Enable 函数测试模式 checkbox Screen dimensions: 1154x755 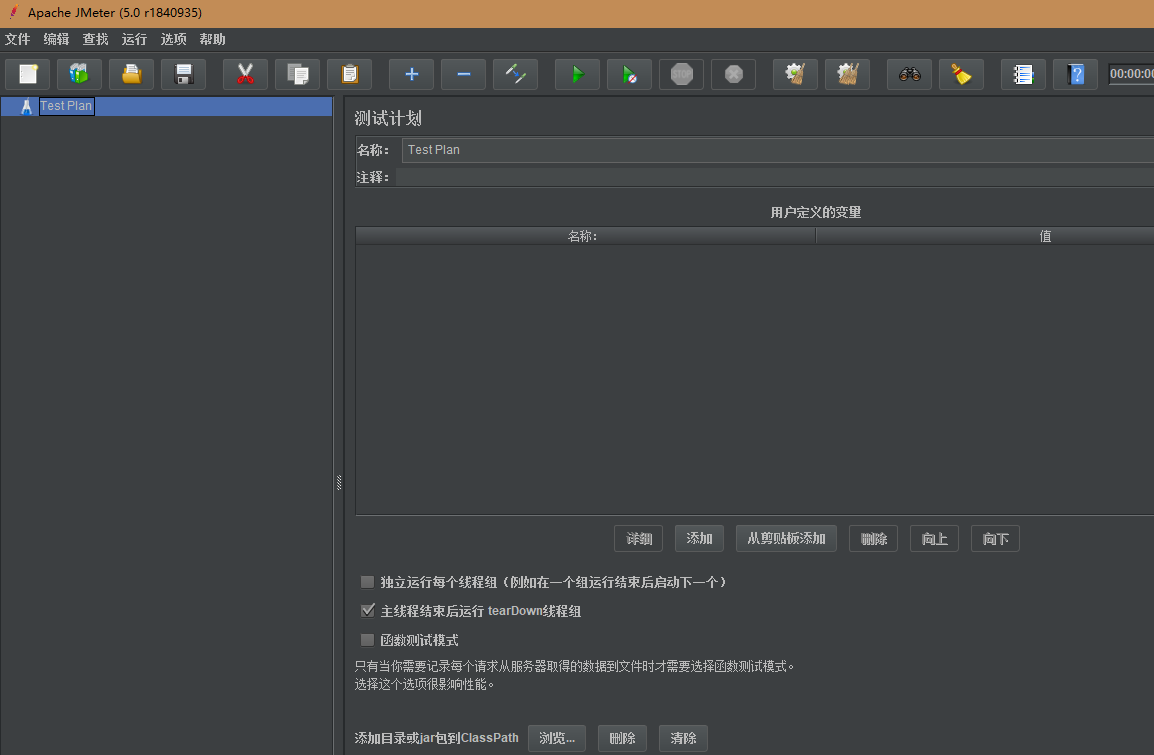point(367,640)
